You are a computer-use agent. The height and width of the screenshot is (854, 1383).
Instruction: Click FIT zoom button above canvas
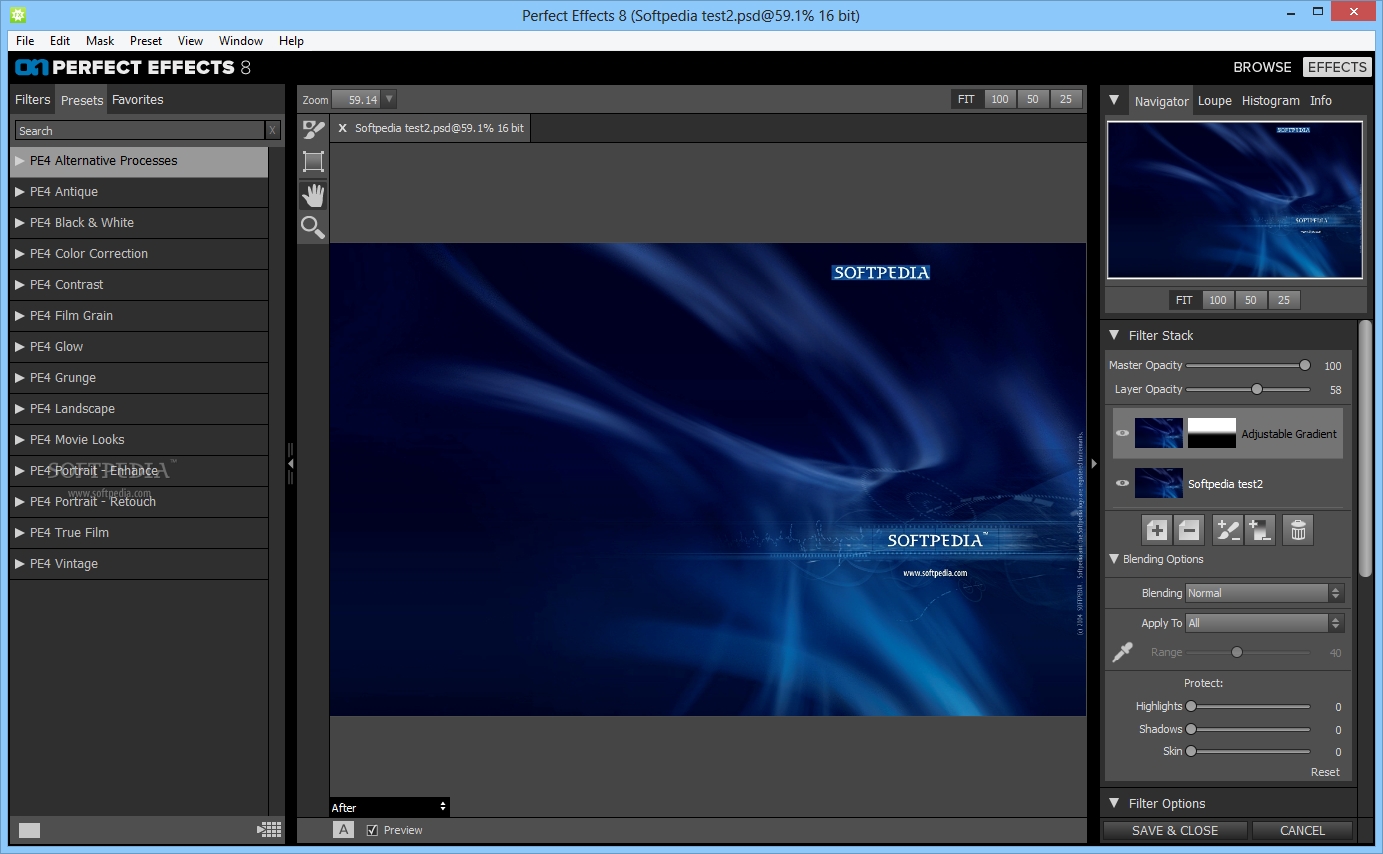click(x=966, y=99)
